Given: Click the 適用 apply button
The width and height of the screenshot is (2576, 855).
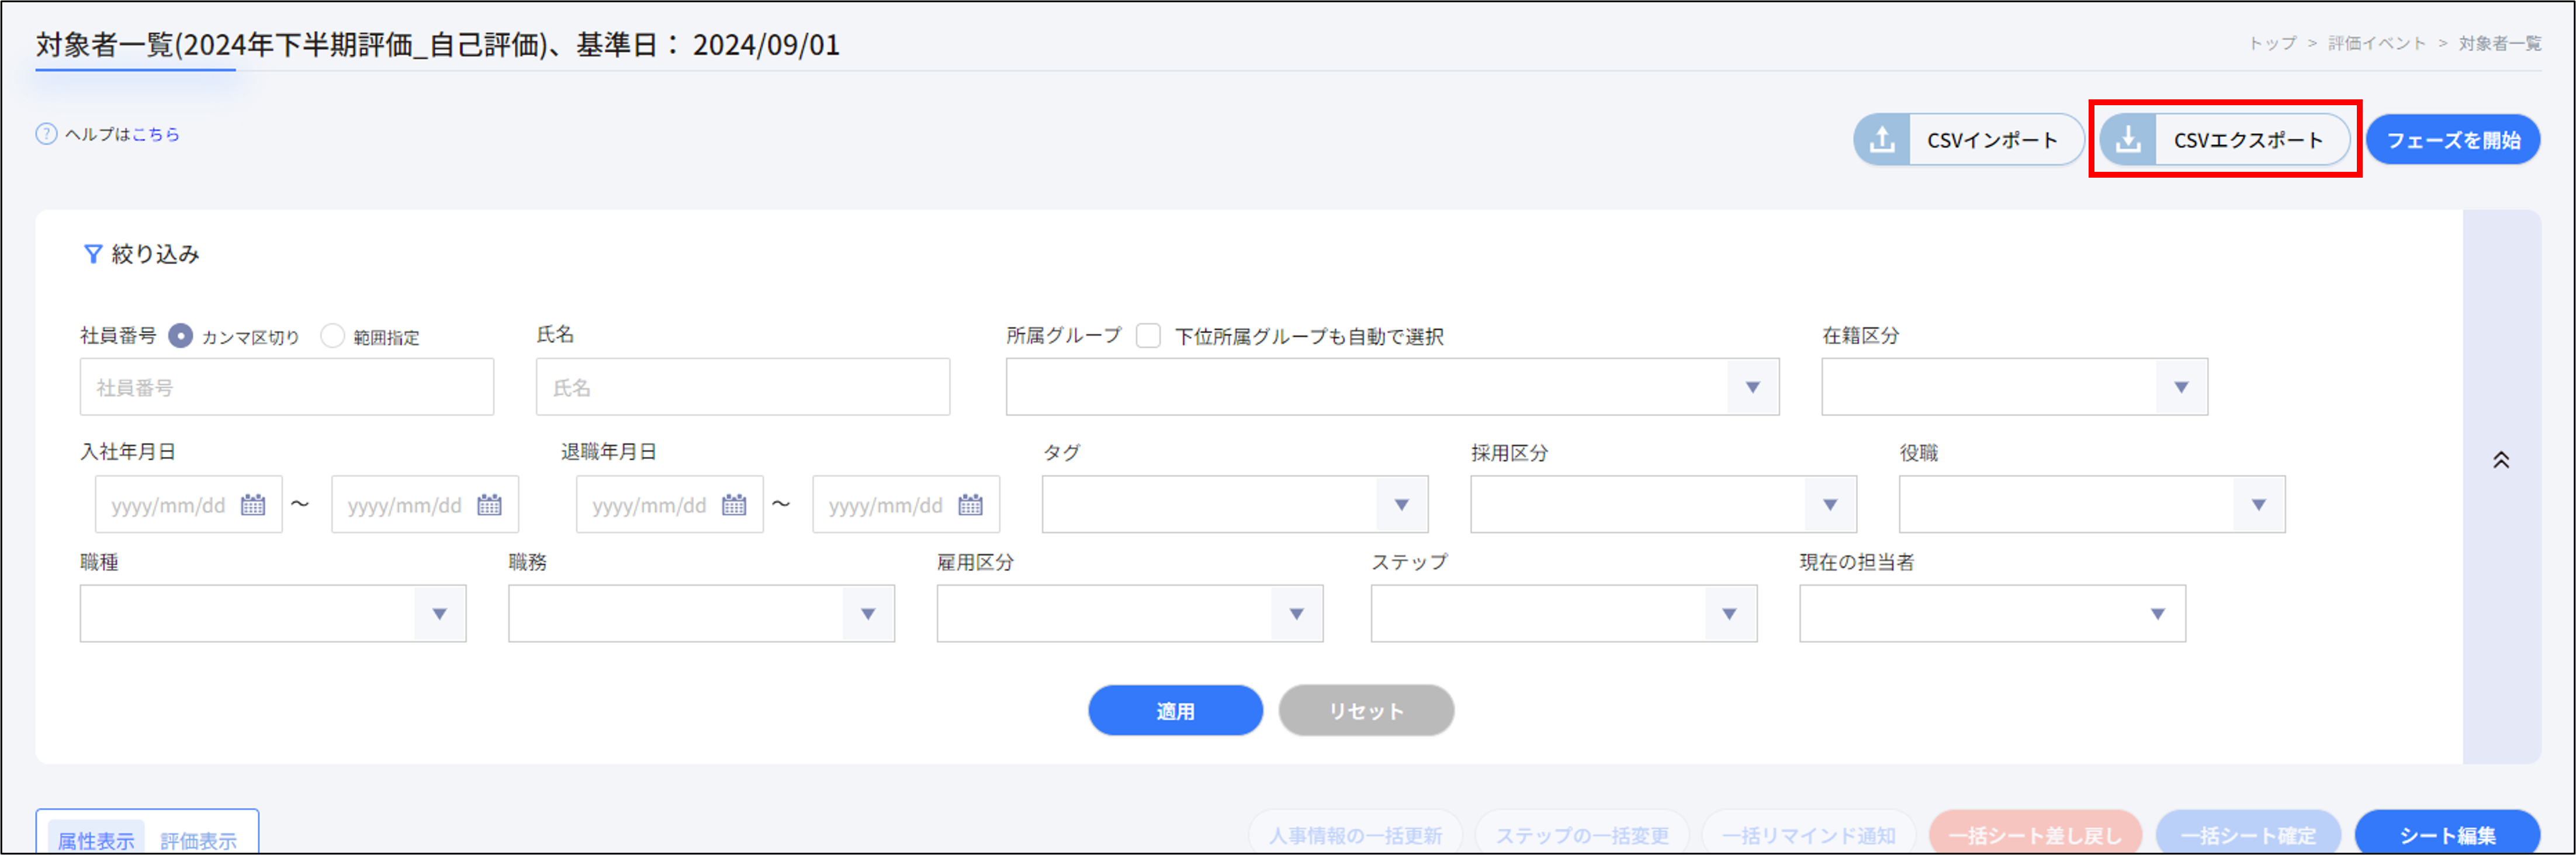Looking at the screenshot, I should click(1175, 711).
